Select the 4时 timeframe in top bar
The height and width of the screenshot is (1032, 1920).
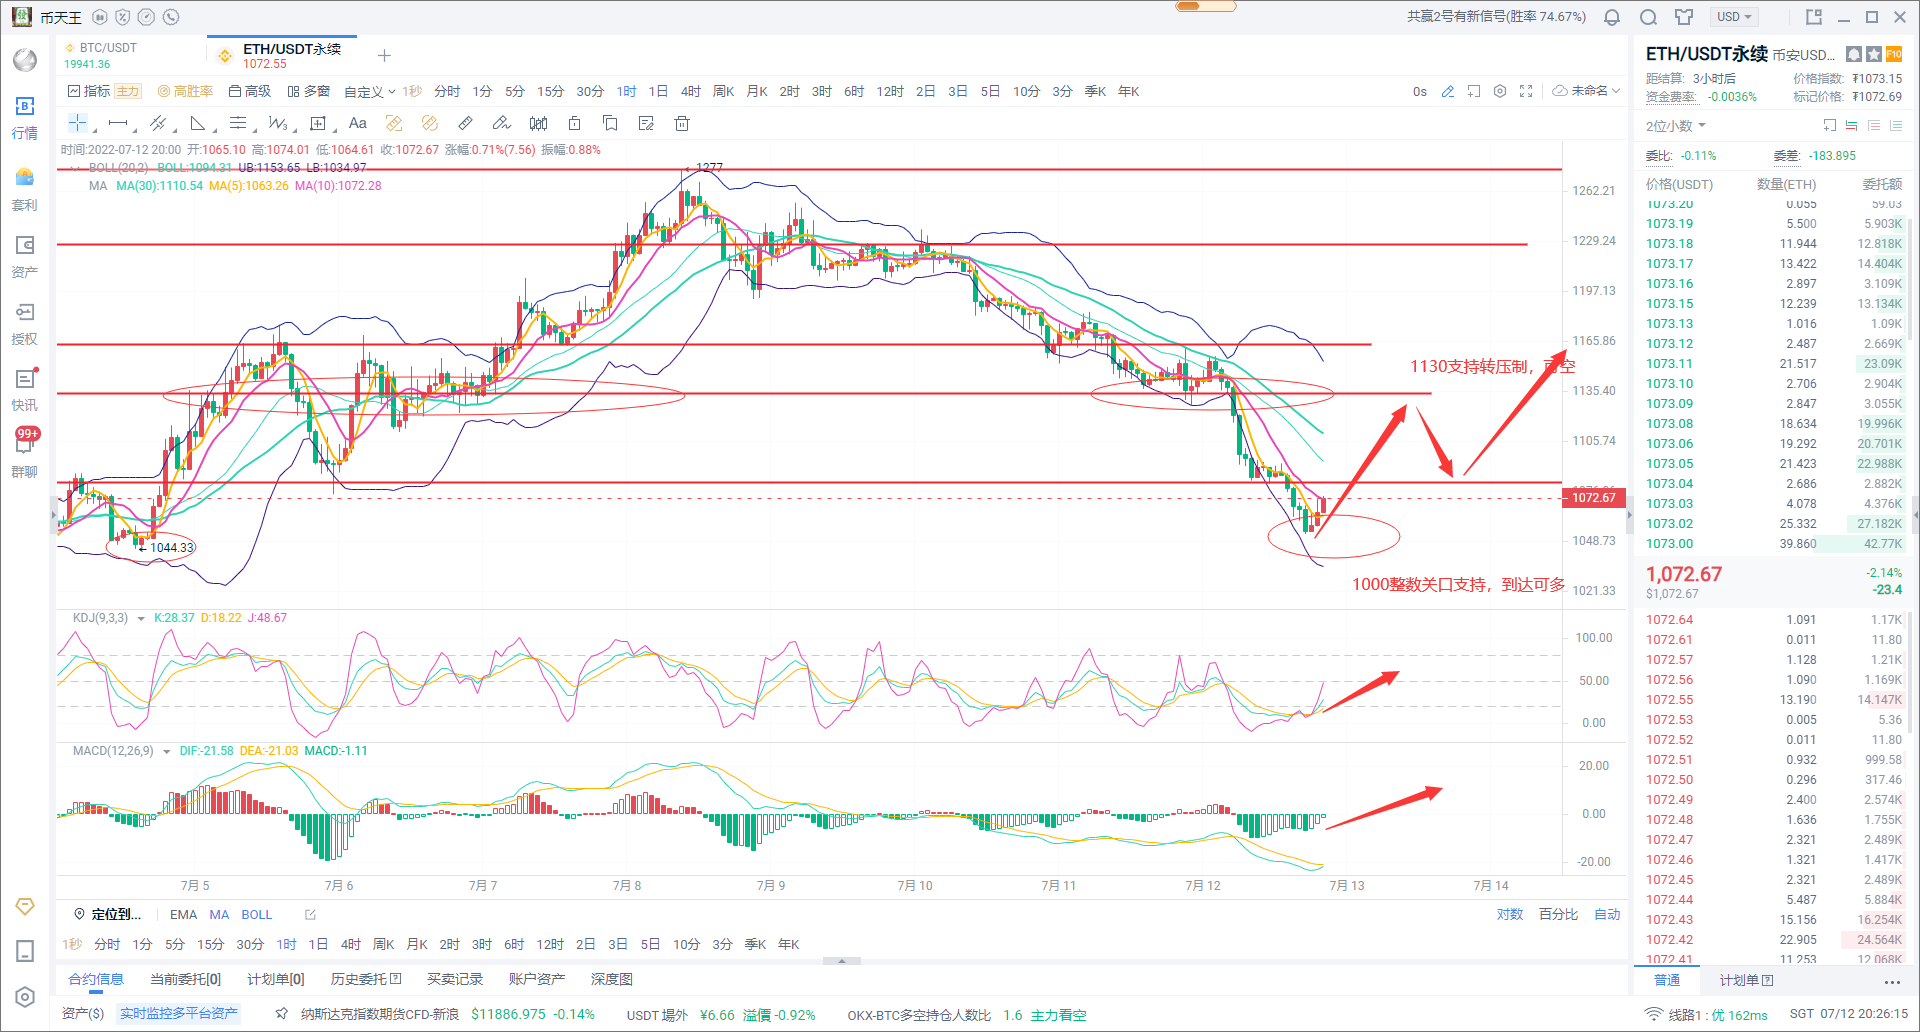(690, 91)
